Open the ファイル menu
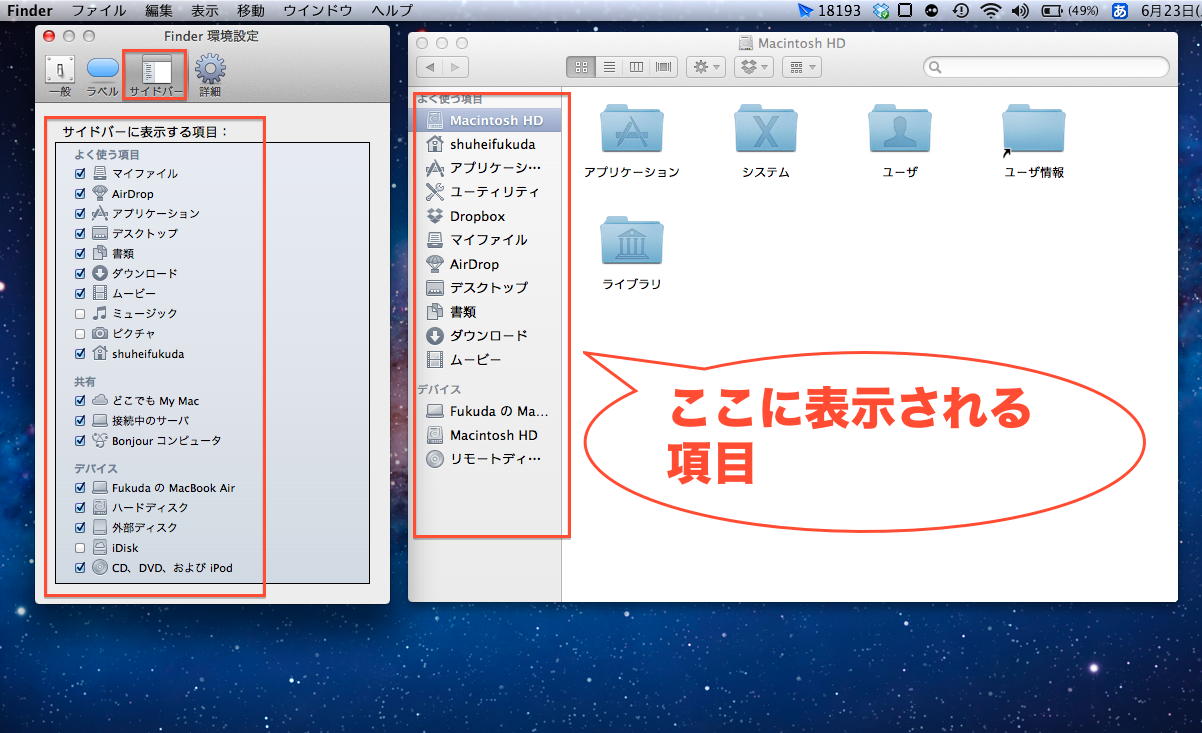The height and width of the screenshot is (733, 1202). (x=99, y=10)
